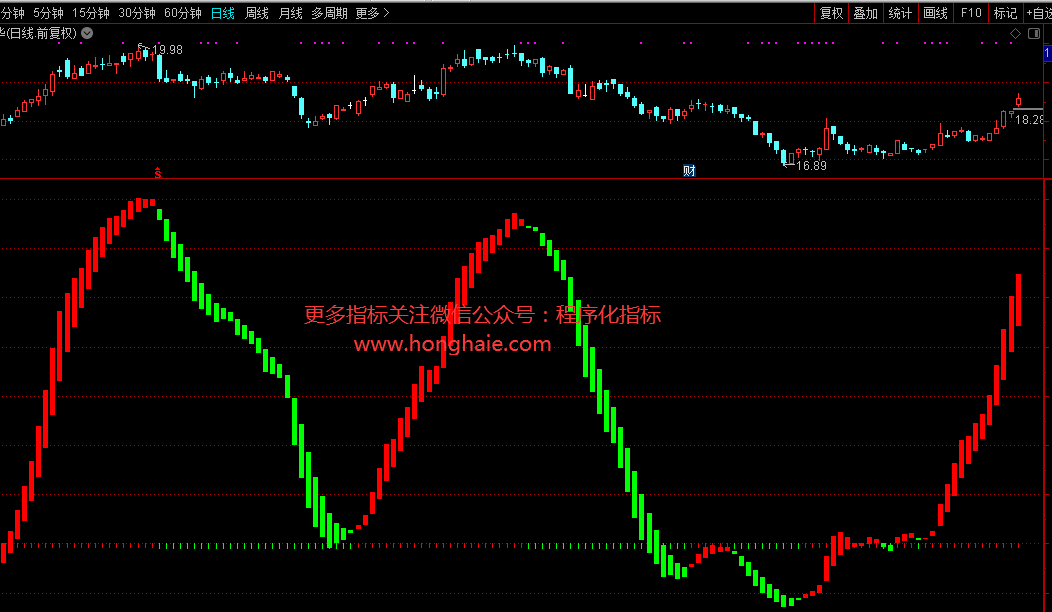This screenshot has height=612, width=1052.
Task: Click the blue 财 financial marker icon
Action: [x=689, y=170]
